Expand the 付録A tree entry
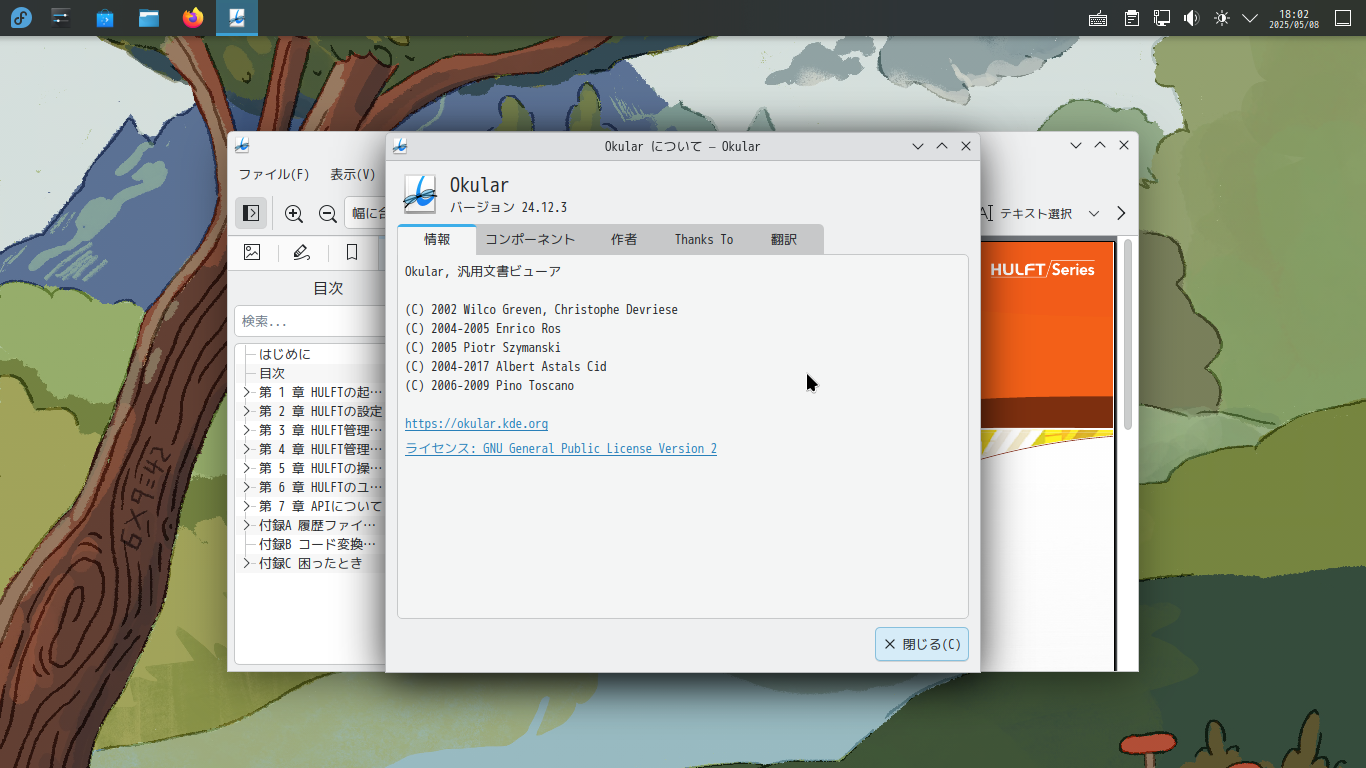The image size is (1366, 768). click(x=247, y=526)
